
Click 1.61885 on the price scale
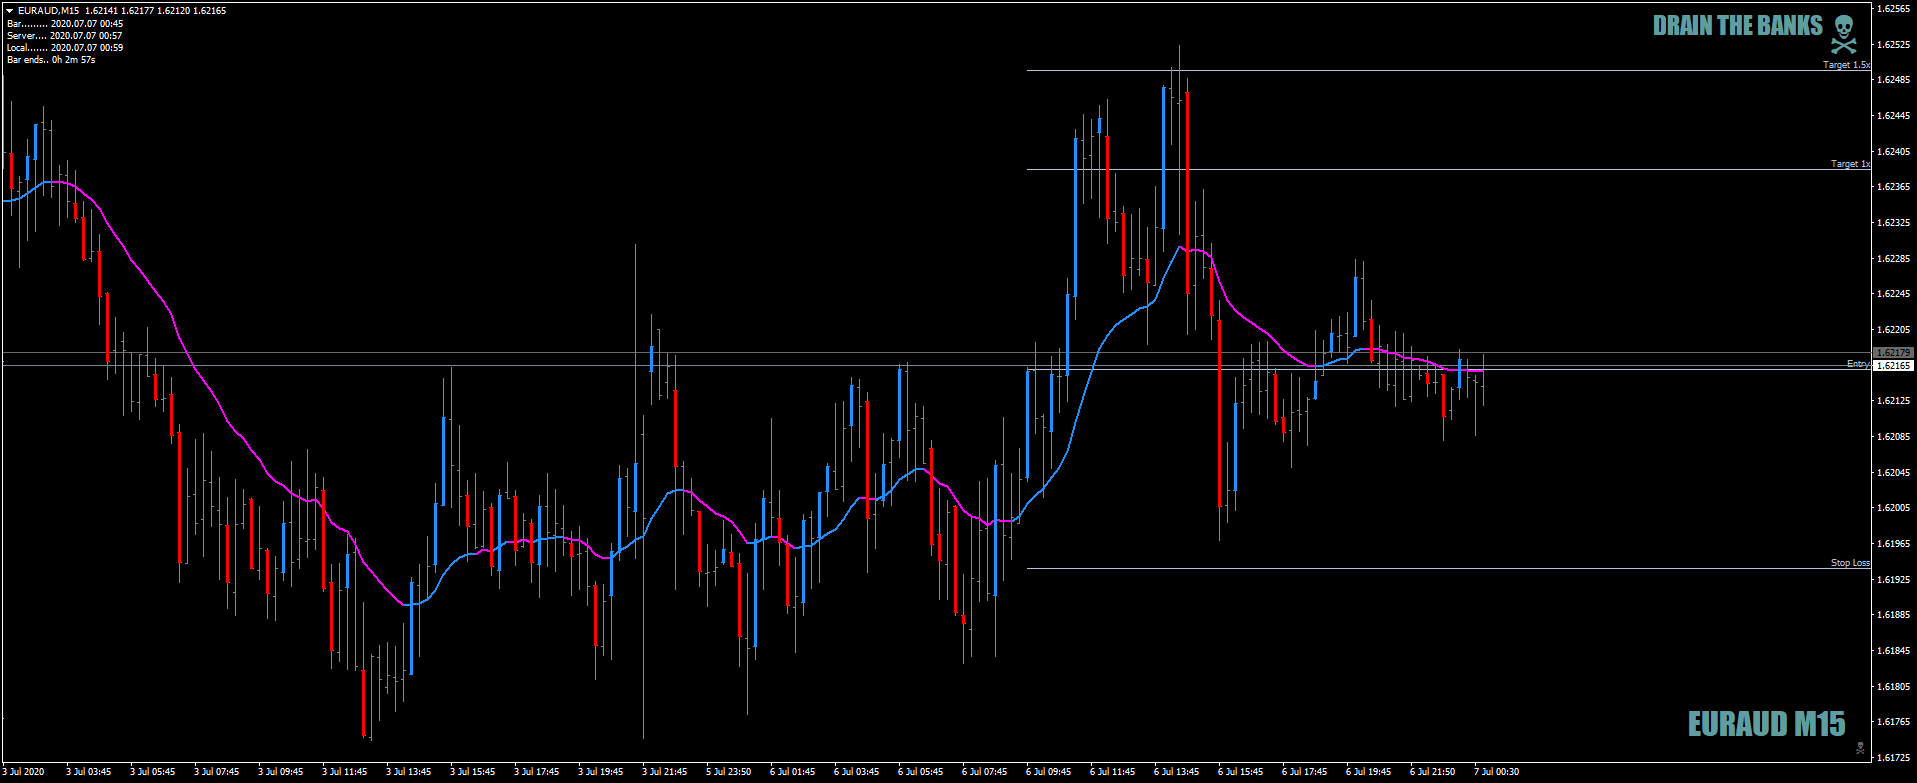coord(1895,615)
